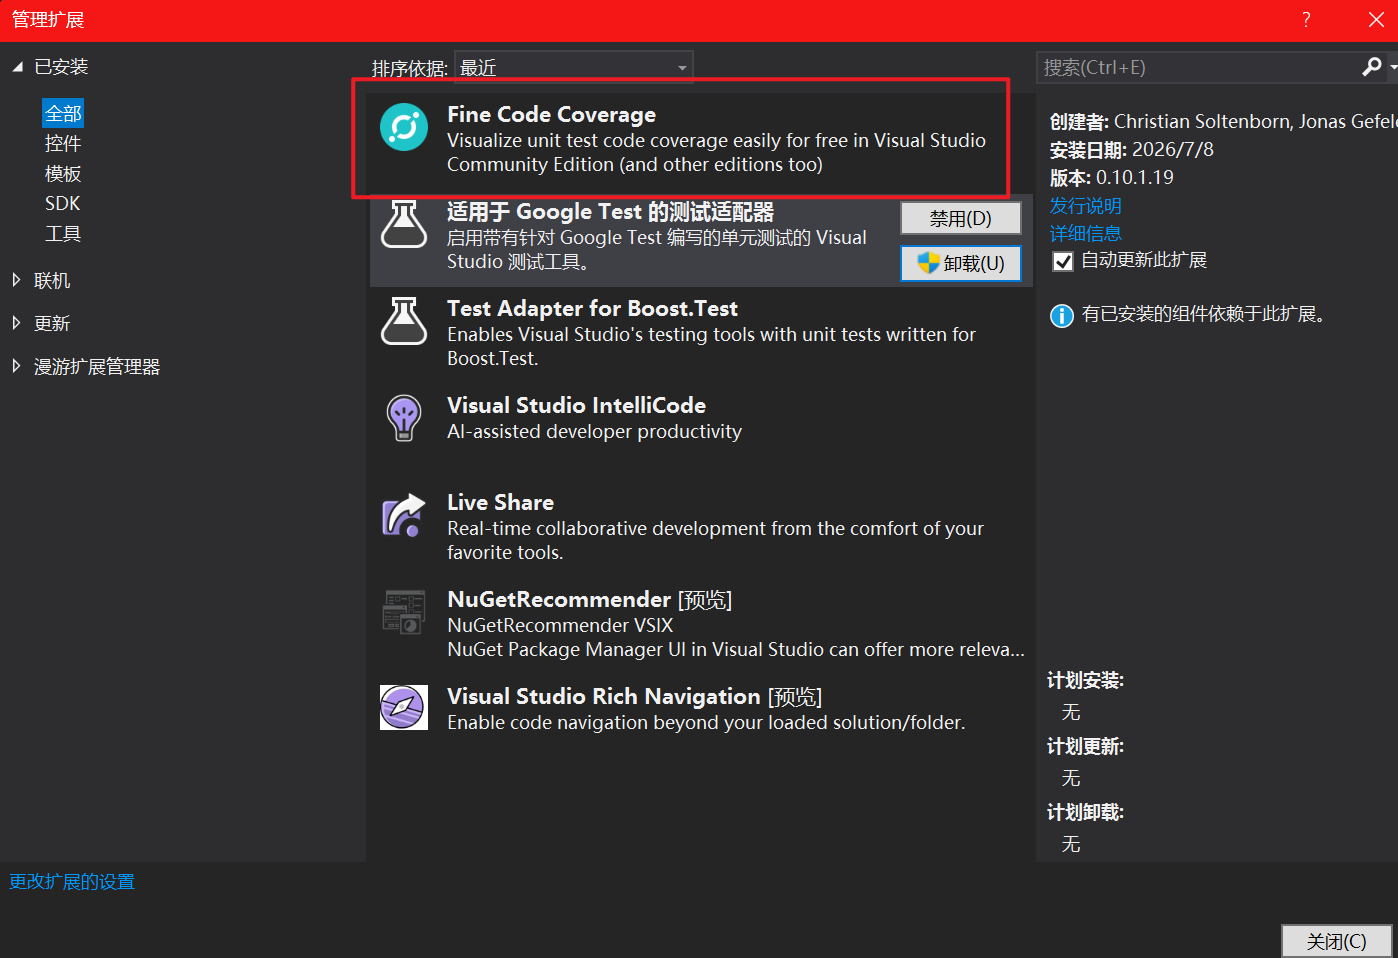Screen dimensions: 1398x958
Task: Click the 关闭(C) button
Action: click(x=1337, y=941)
